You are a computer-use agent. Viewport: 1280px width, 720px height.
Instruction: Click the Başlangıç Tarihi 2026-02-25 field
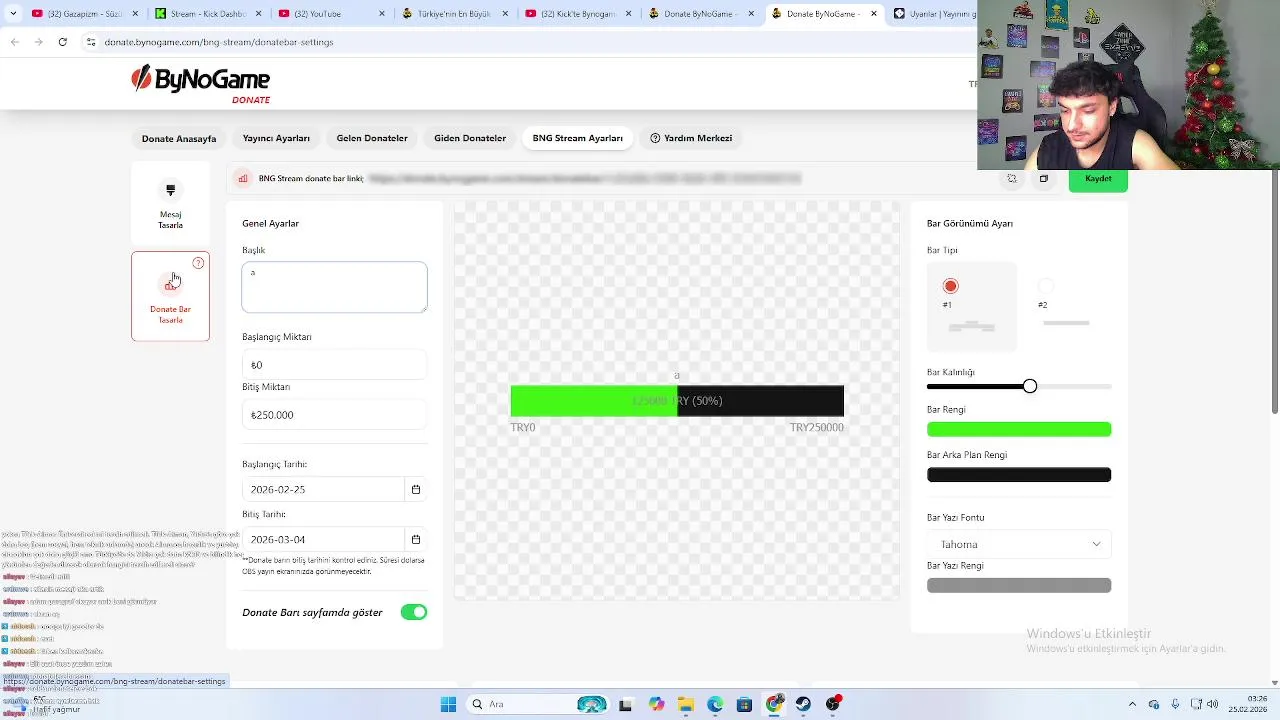coord(323,489)
